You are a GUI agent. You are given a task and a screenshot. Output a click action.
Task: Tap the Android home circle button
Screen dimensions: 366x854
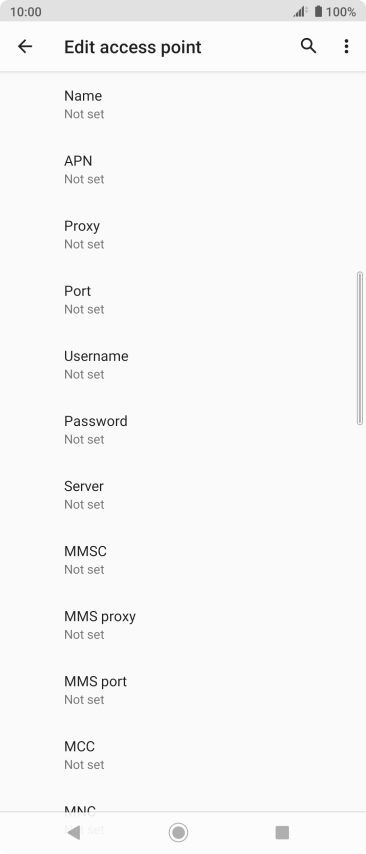point(178,832)
